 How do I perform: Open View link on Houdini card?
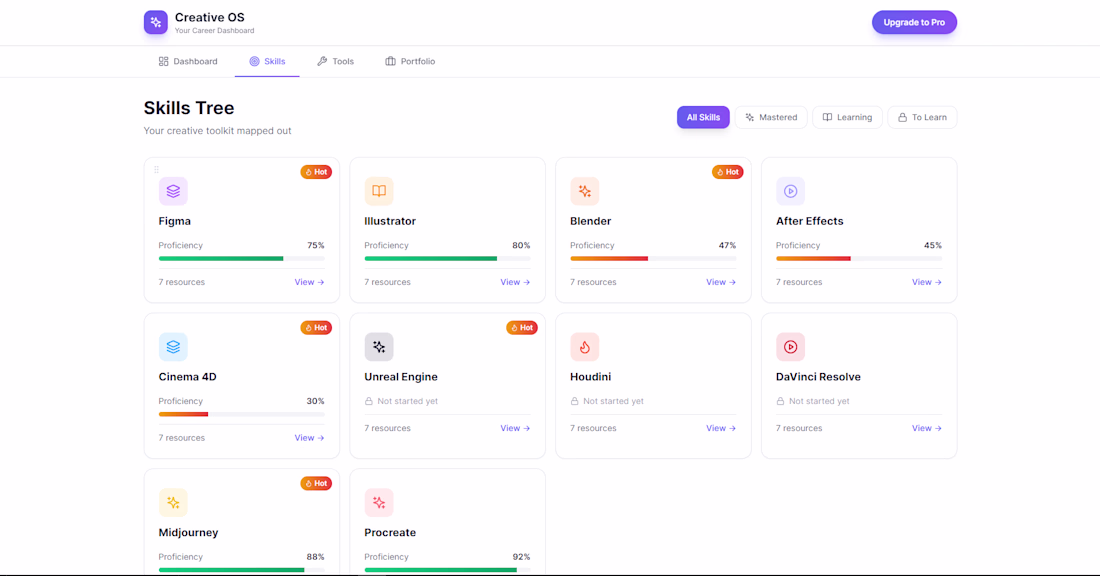(721, 428)
